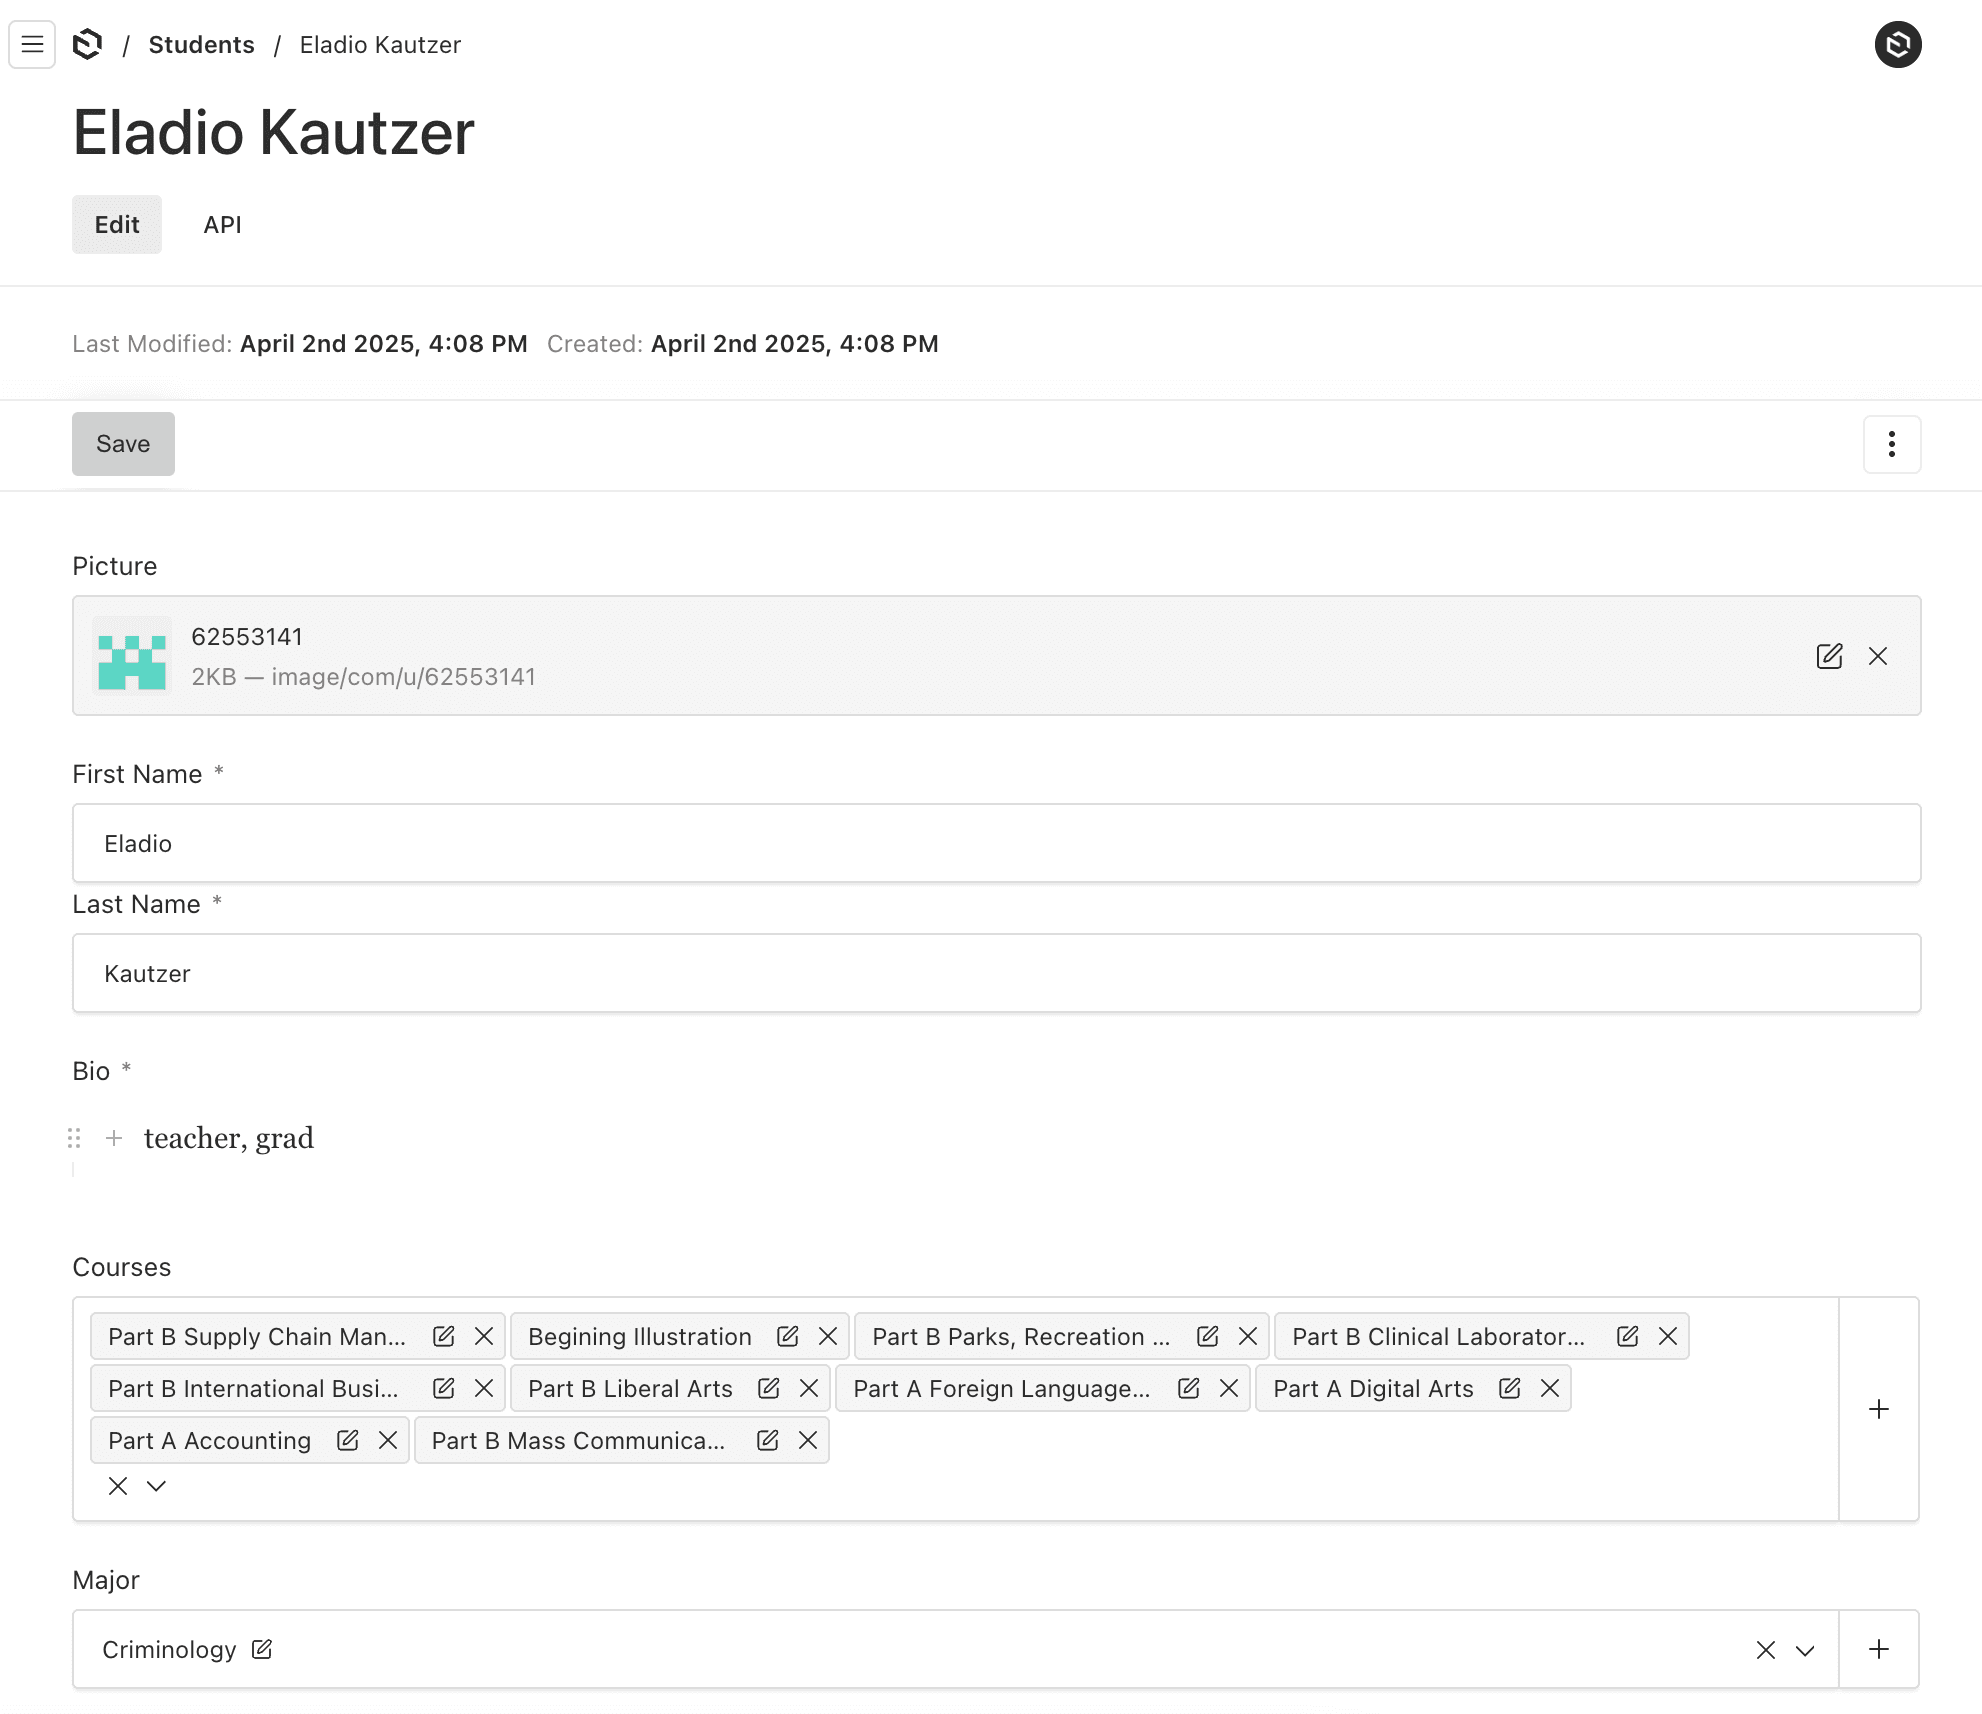Remove the Part B Parks, Recreation course
The height and width of the screenshot is (1714, 1982).
point(1248,1336)
